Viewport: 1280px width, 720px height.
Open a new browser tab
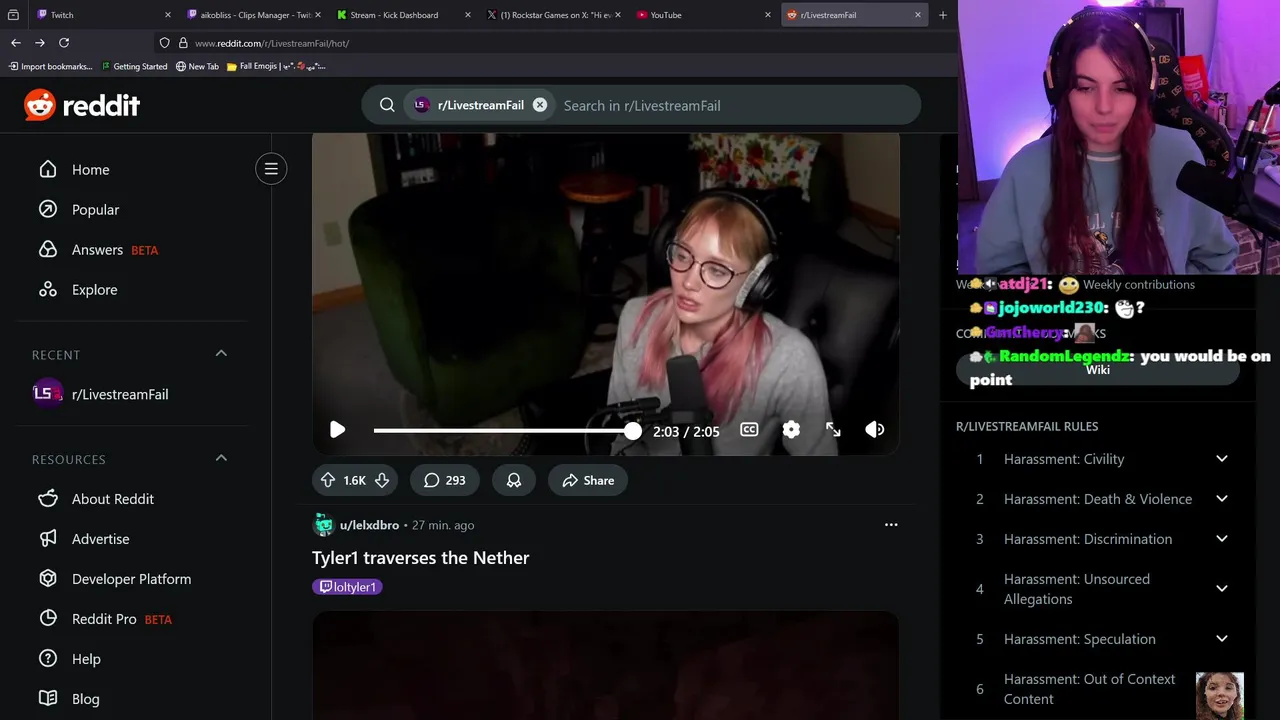pos(942,15)
